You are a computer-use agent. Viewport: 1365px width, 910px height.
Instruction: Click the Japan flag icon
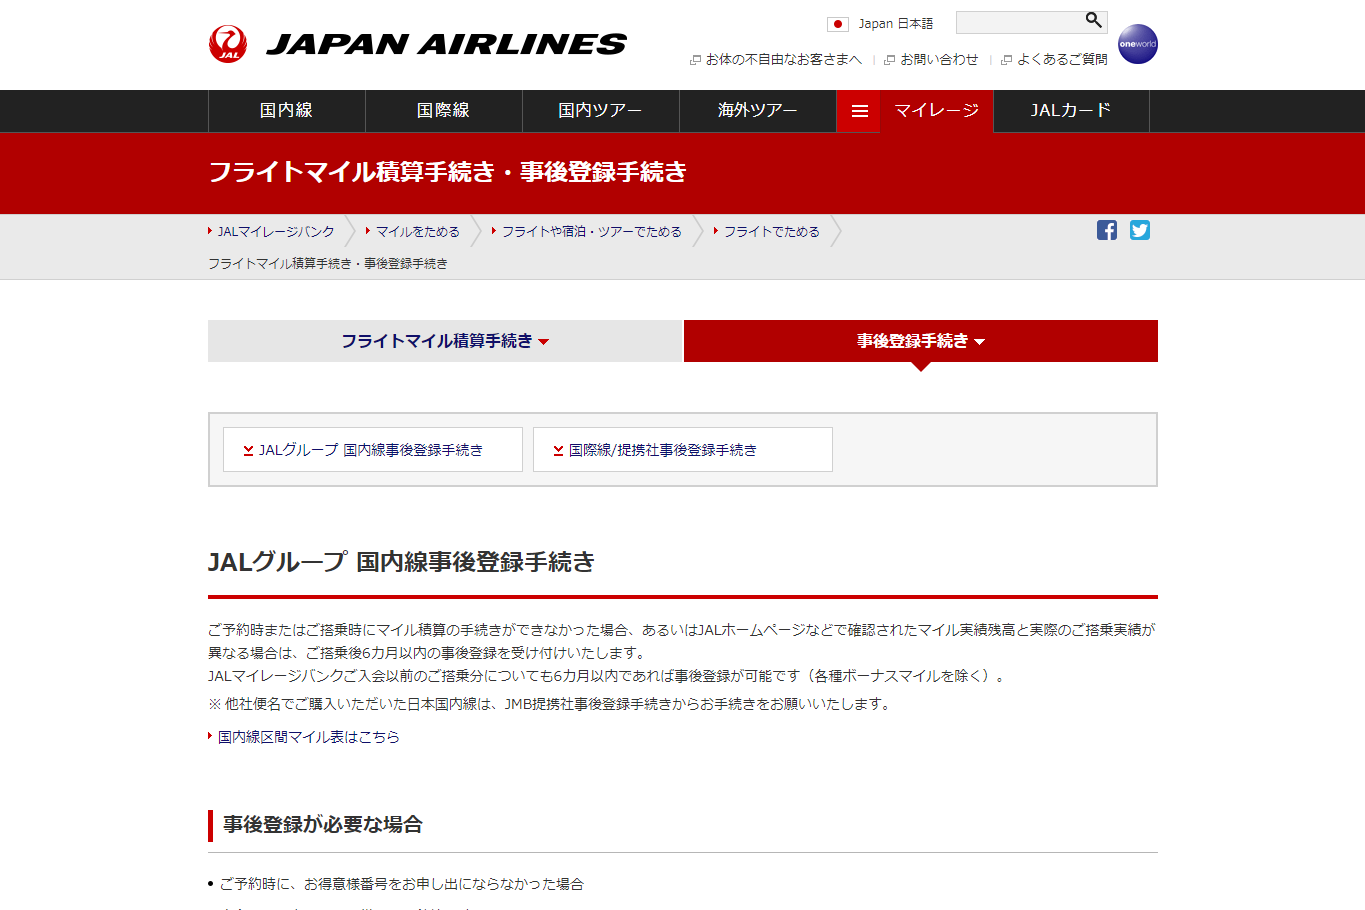pos(838,24)
